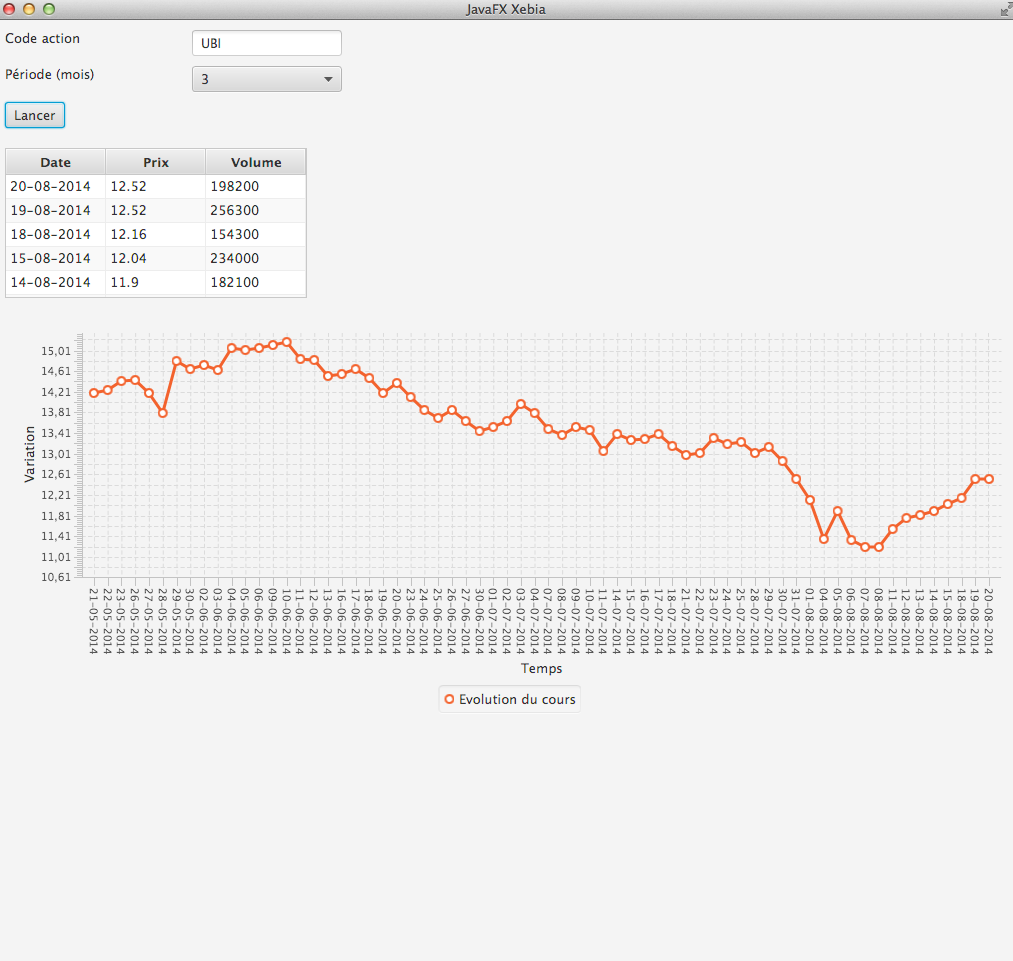The width and height of the screenshot is (1013, 961).
Task: Sort the table by Volume column header
Action: point(255,162)
